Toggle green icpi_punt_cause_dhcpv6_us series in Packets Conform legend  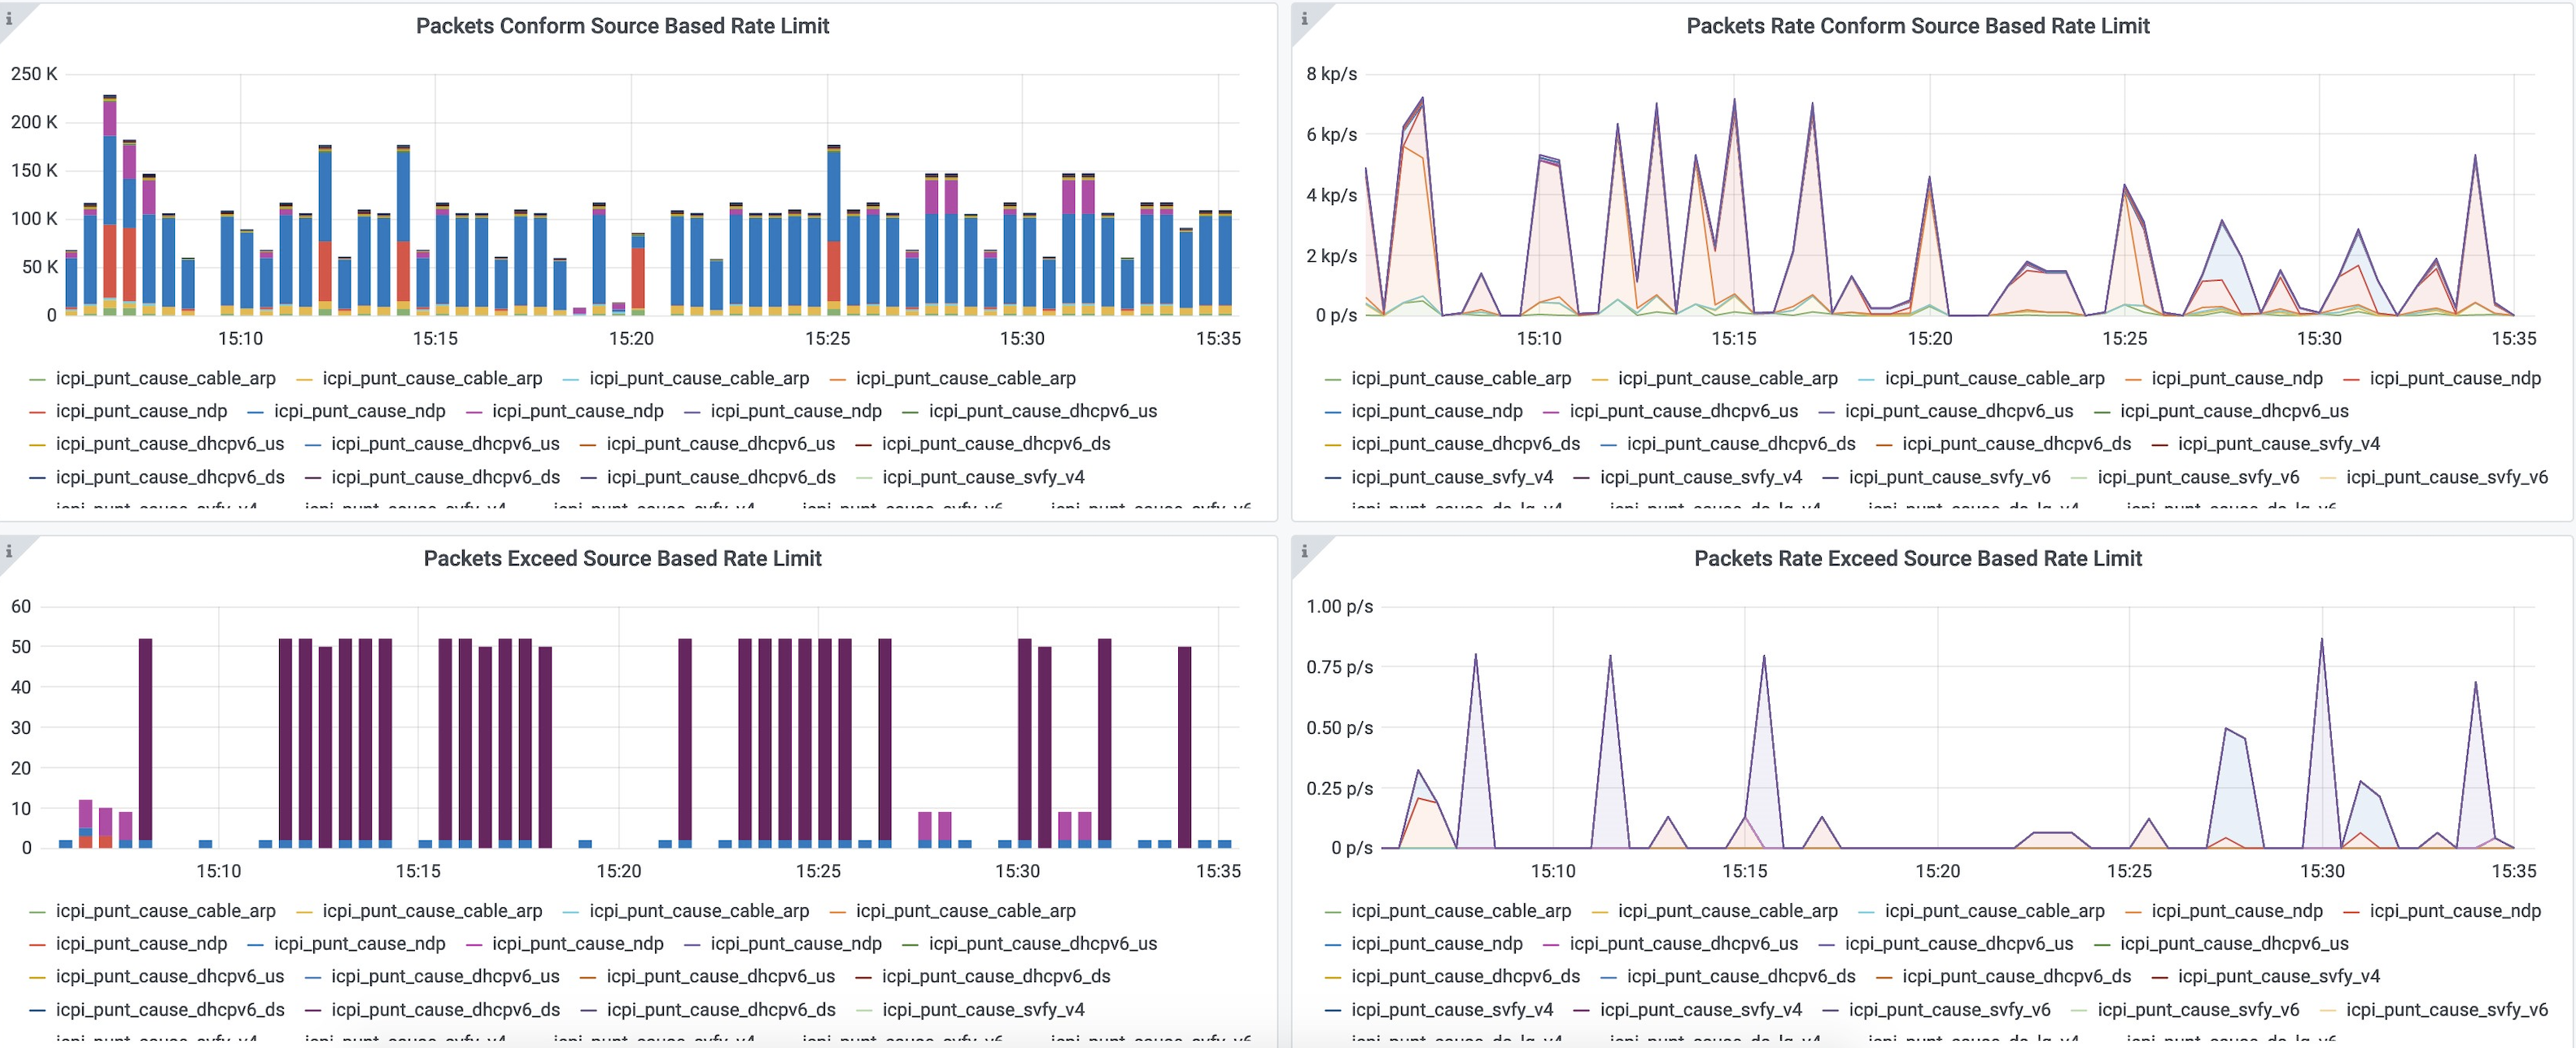tap(1042, 411)
